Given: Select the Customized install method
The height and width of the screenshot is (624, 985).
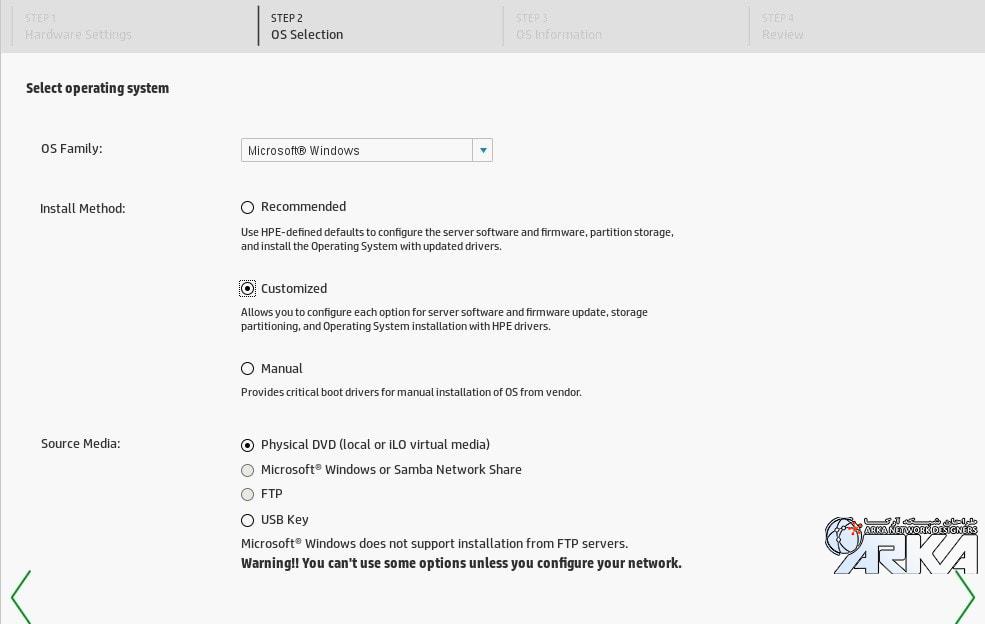Looking at the screenshot, I should pyautogui.click(x=248, y=289).
